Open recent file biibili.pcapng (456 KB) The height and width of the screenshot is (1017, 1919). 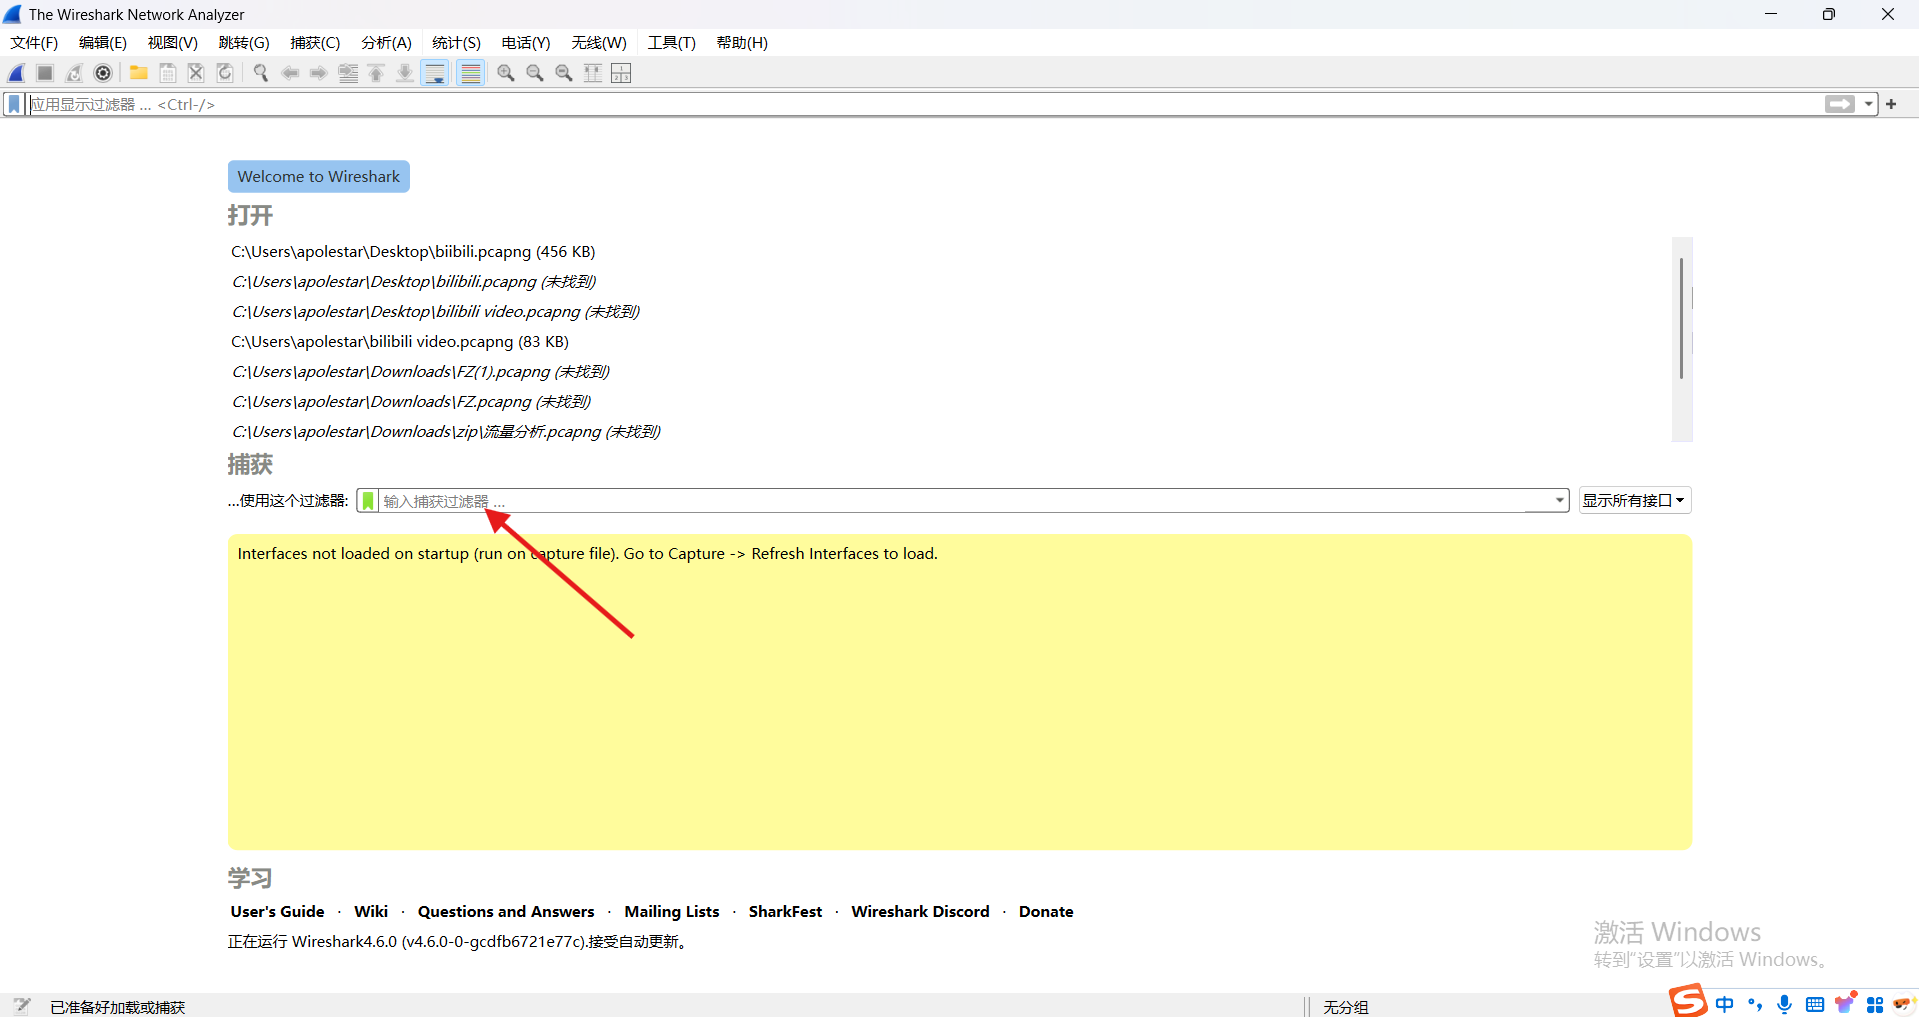click(413, 252)
